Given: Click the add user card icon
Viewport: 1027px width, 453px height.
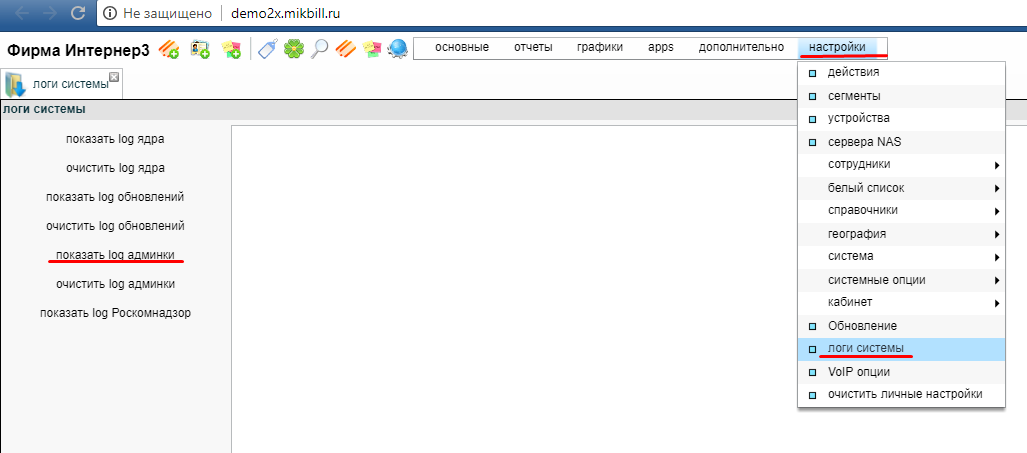Looking at the screenshot, I should [200, 49].
